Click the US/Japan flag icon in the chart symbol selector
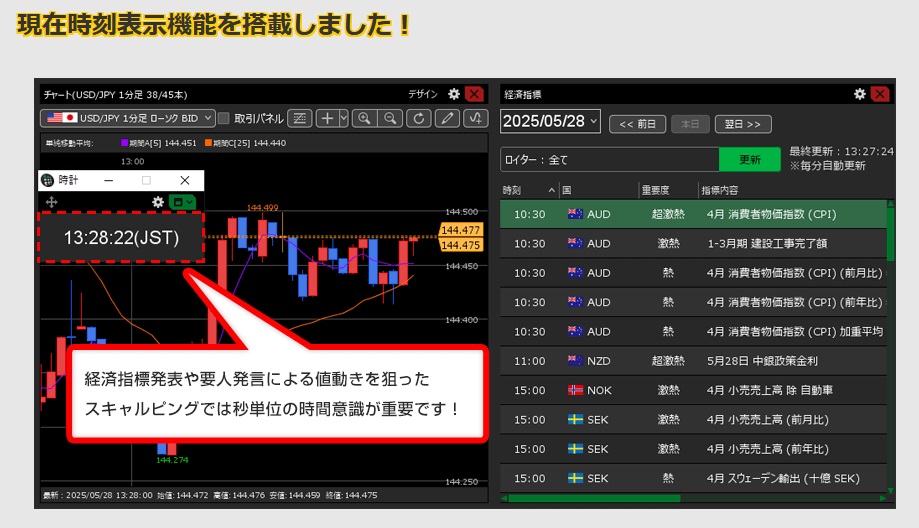 point(62,118)
